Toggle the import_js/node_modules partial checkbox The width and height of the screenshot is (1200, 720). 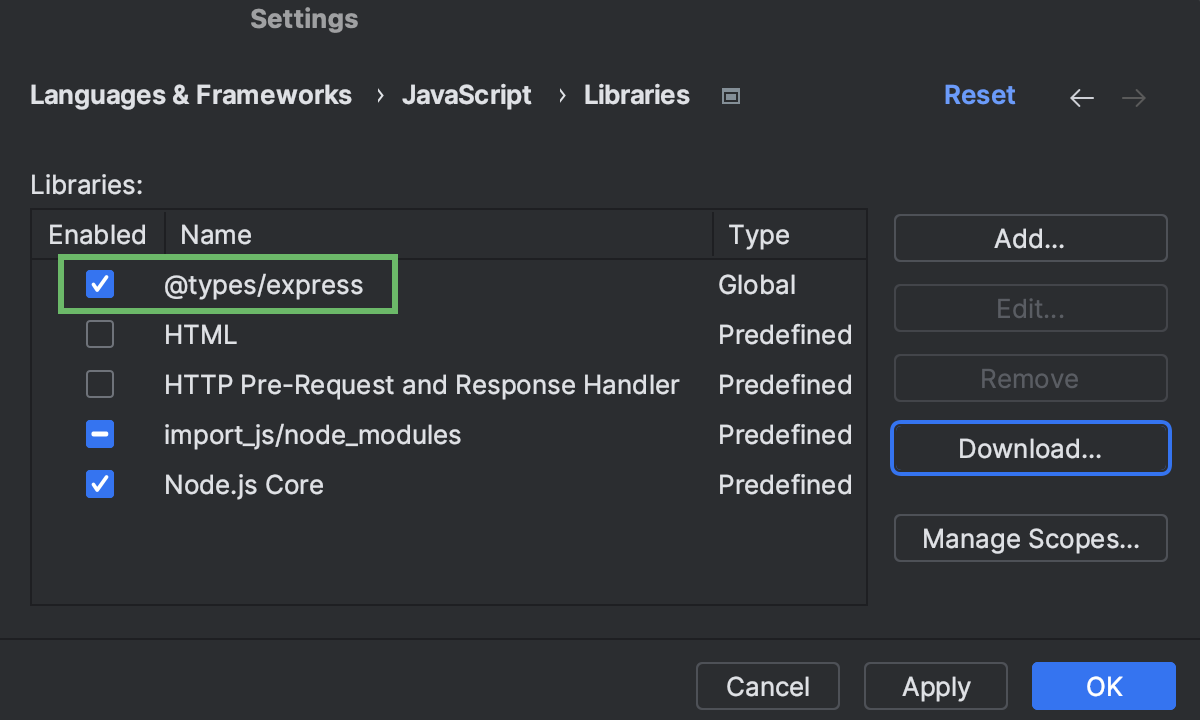(100, 434)
